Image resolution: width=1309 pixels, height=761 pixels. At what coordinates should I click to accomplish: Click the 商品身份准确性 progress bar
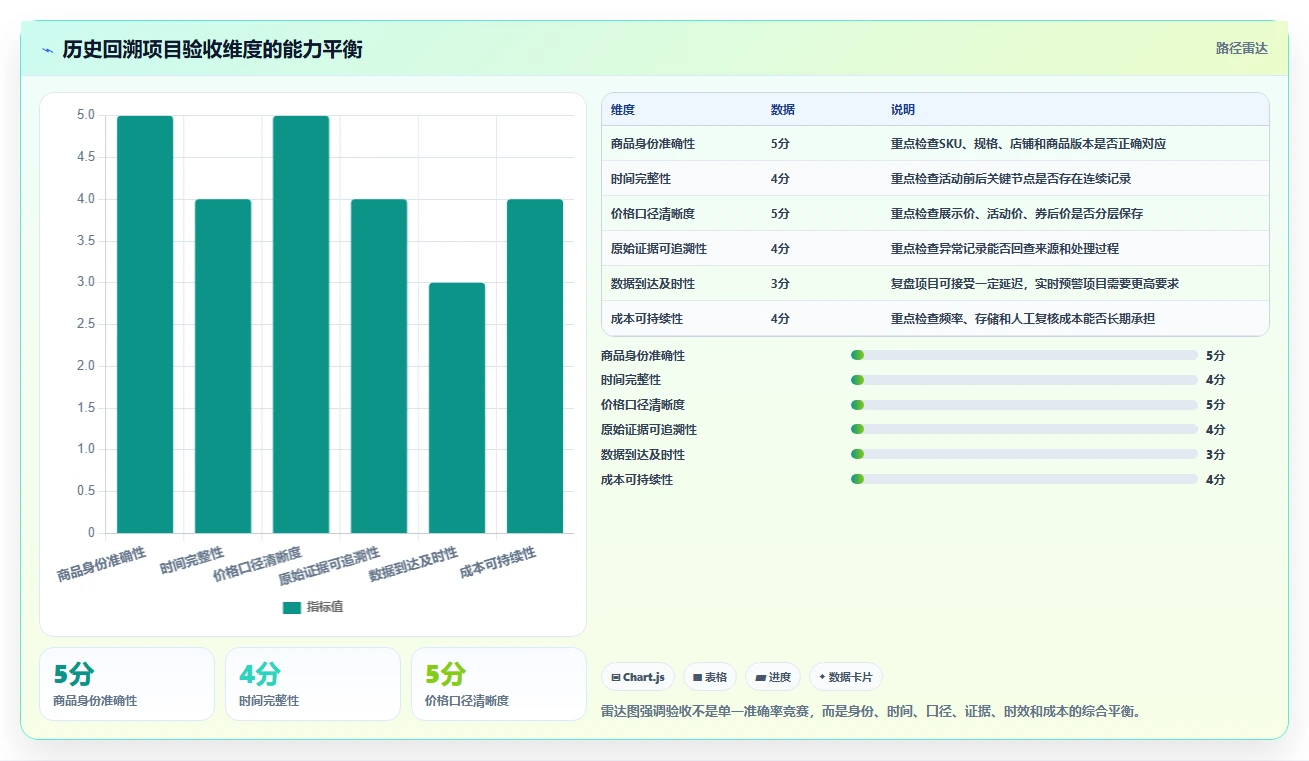point(1024,355)
